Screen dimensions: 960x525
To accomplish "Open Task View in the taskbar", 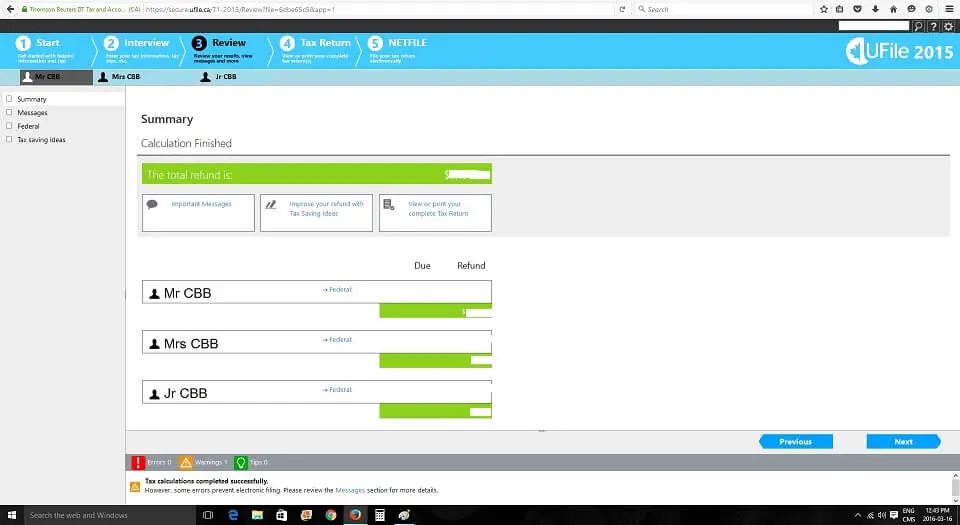I will [x=208, y=515].
